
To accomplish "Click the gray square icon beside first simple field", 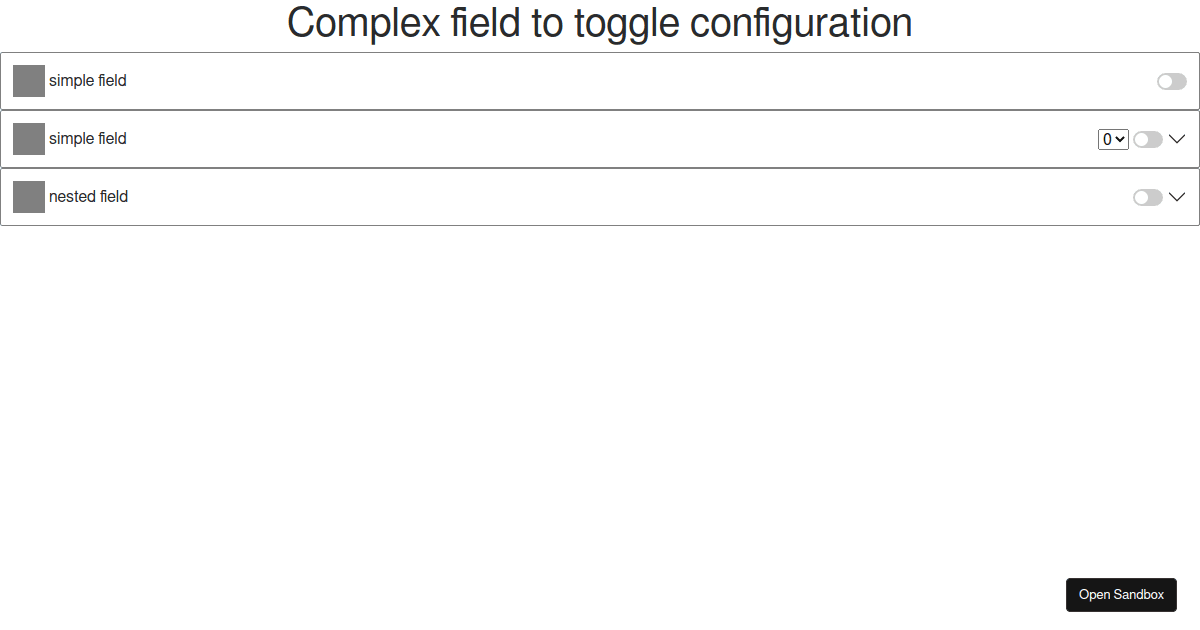I will click(x=28, y=81).
